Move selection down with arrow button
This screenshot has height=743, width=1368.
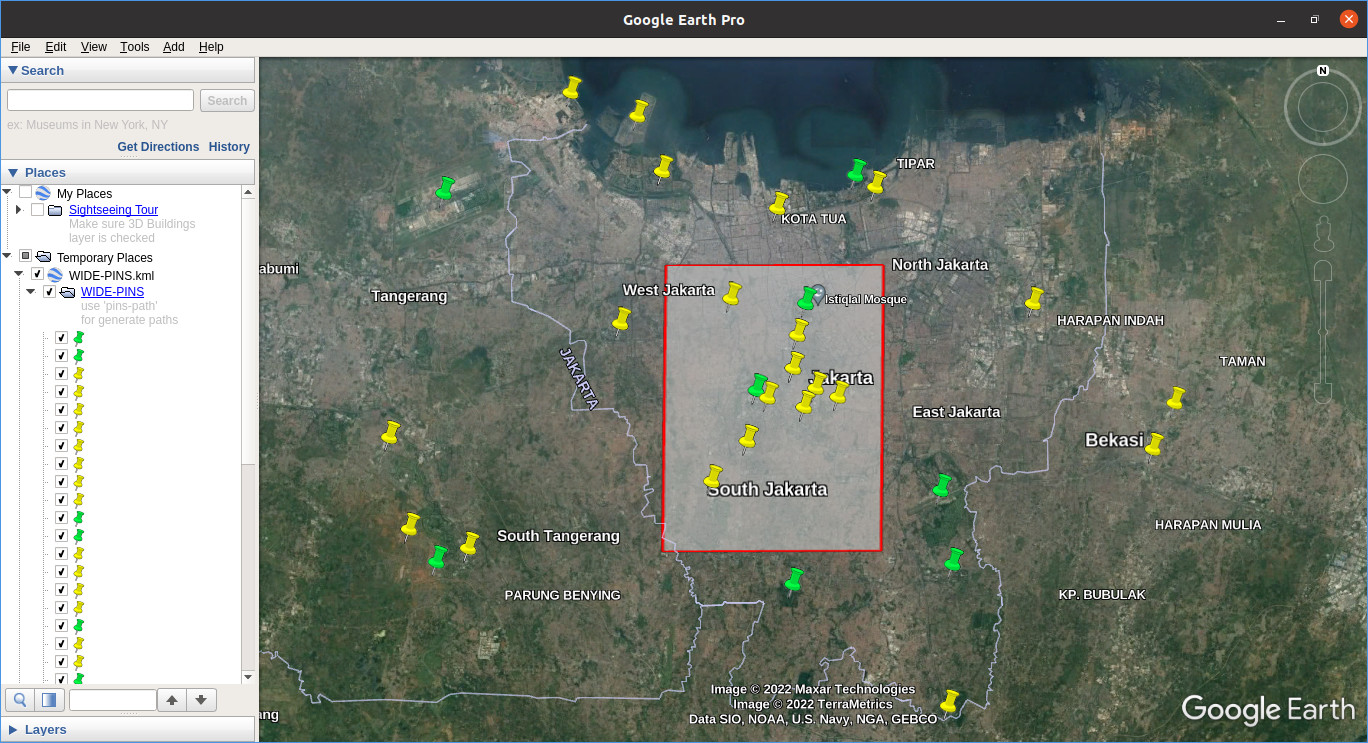[201, 700]
